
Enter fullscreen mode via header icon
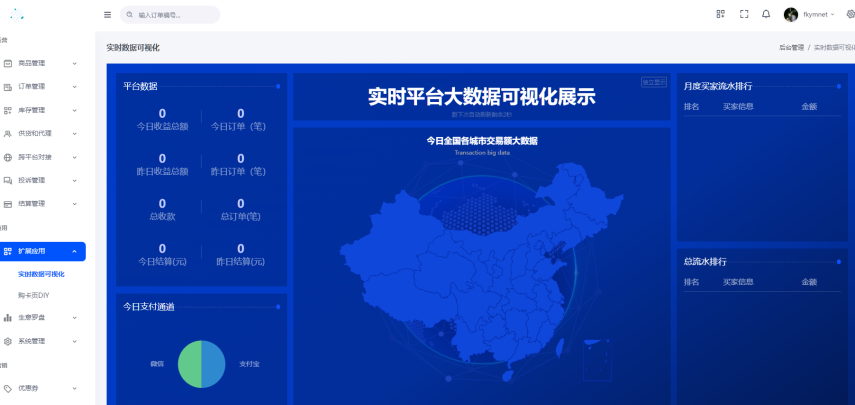(743, 14)
